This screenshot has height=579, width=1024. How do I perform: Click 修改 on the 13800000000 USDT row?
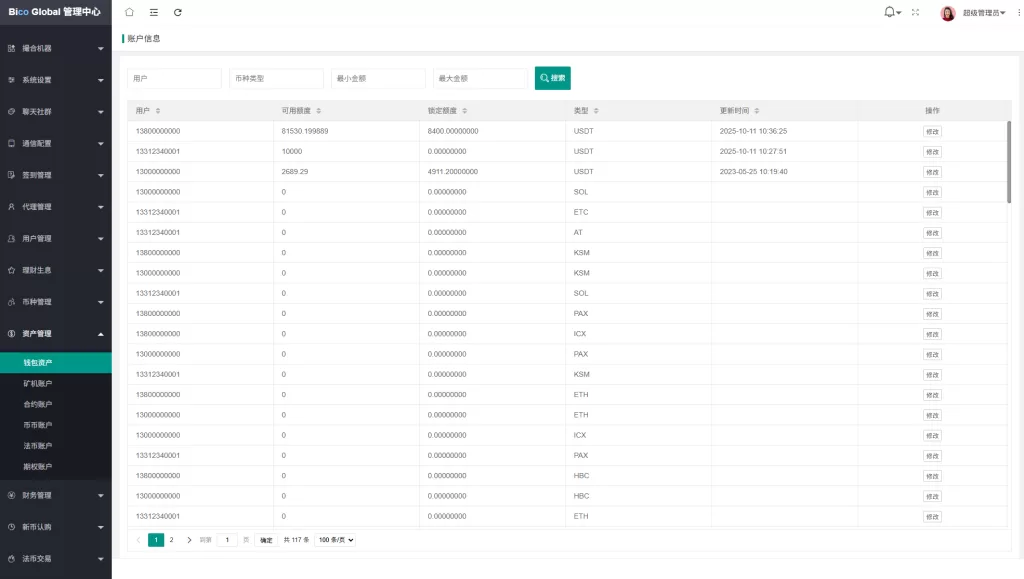pyautogui.click(x=932, y=131)
